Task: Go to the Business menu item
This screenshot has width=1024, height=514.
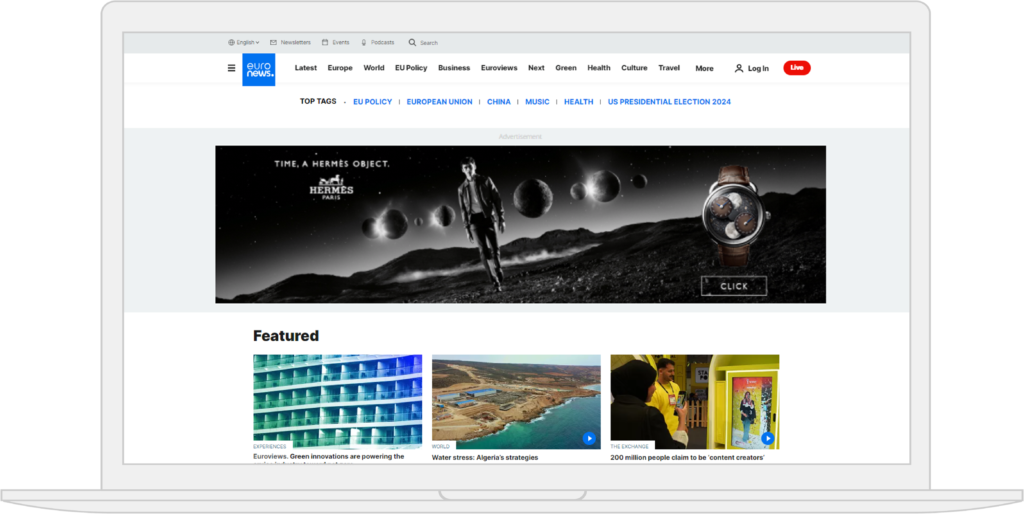Action: pyautogui.click(x=453, y=68)
